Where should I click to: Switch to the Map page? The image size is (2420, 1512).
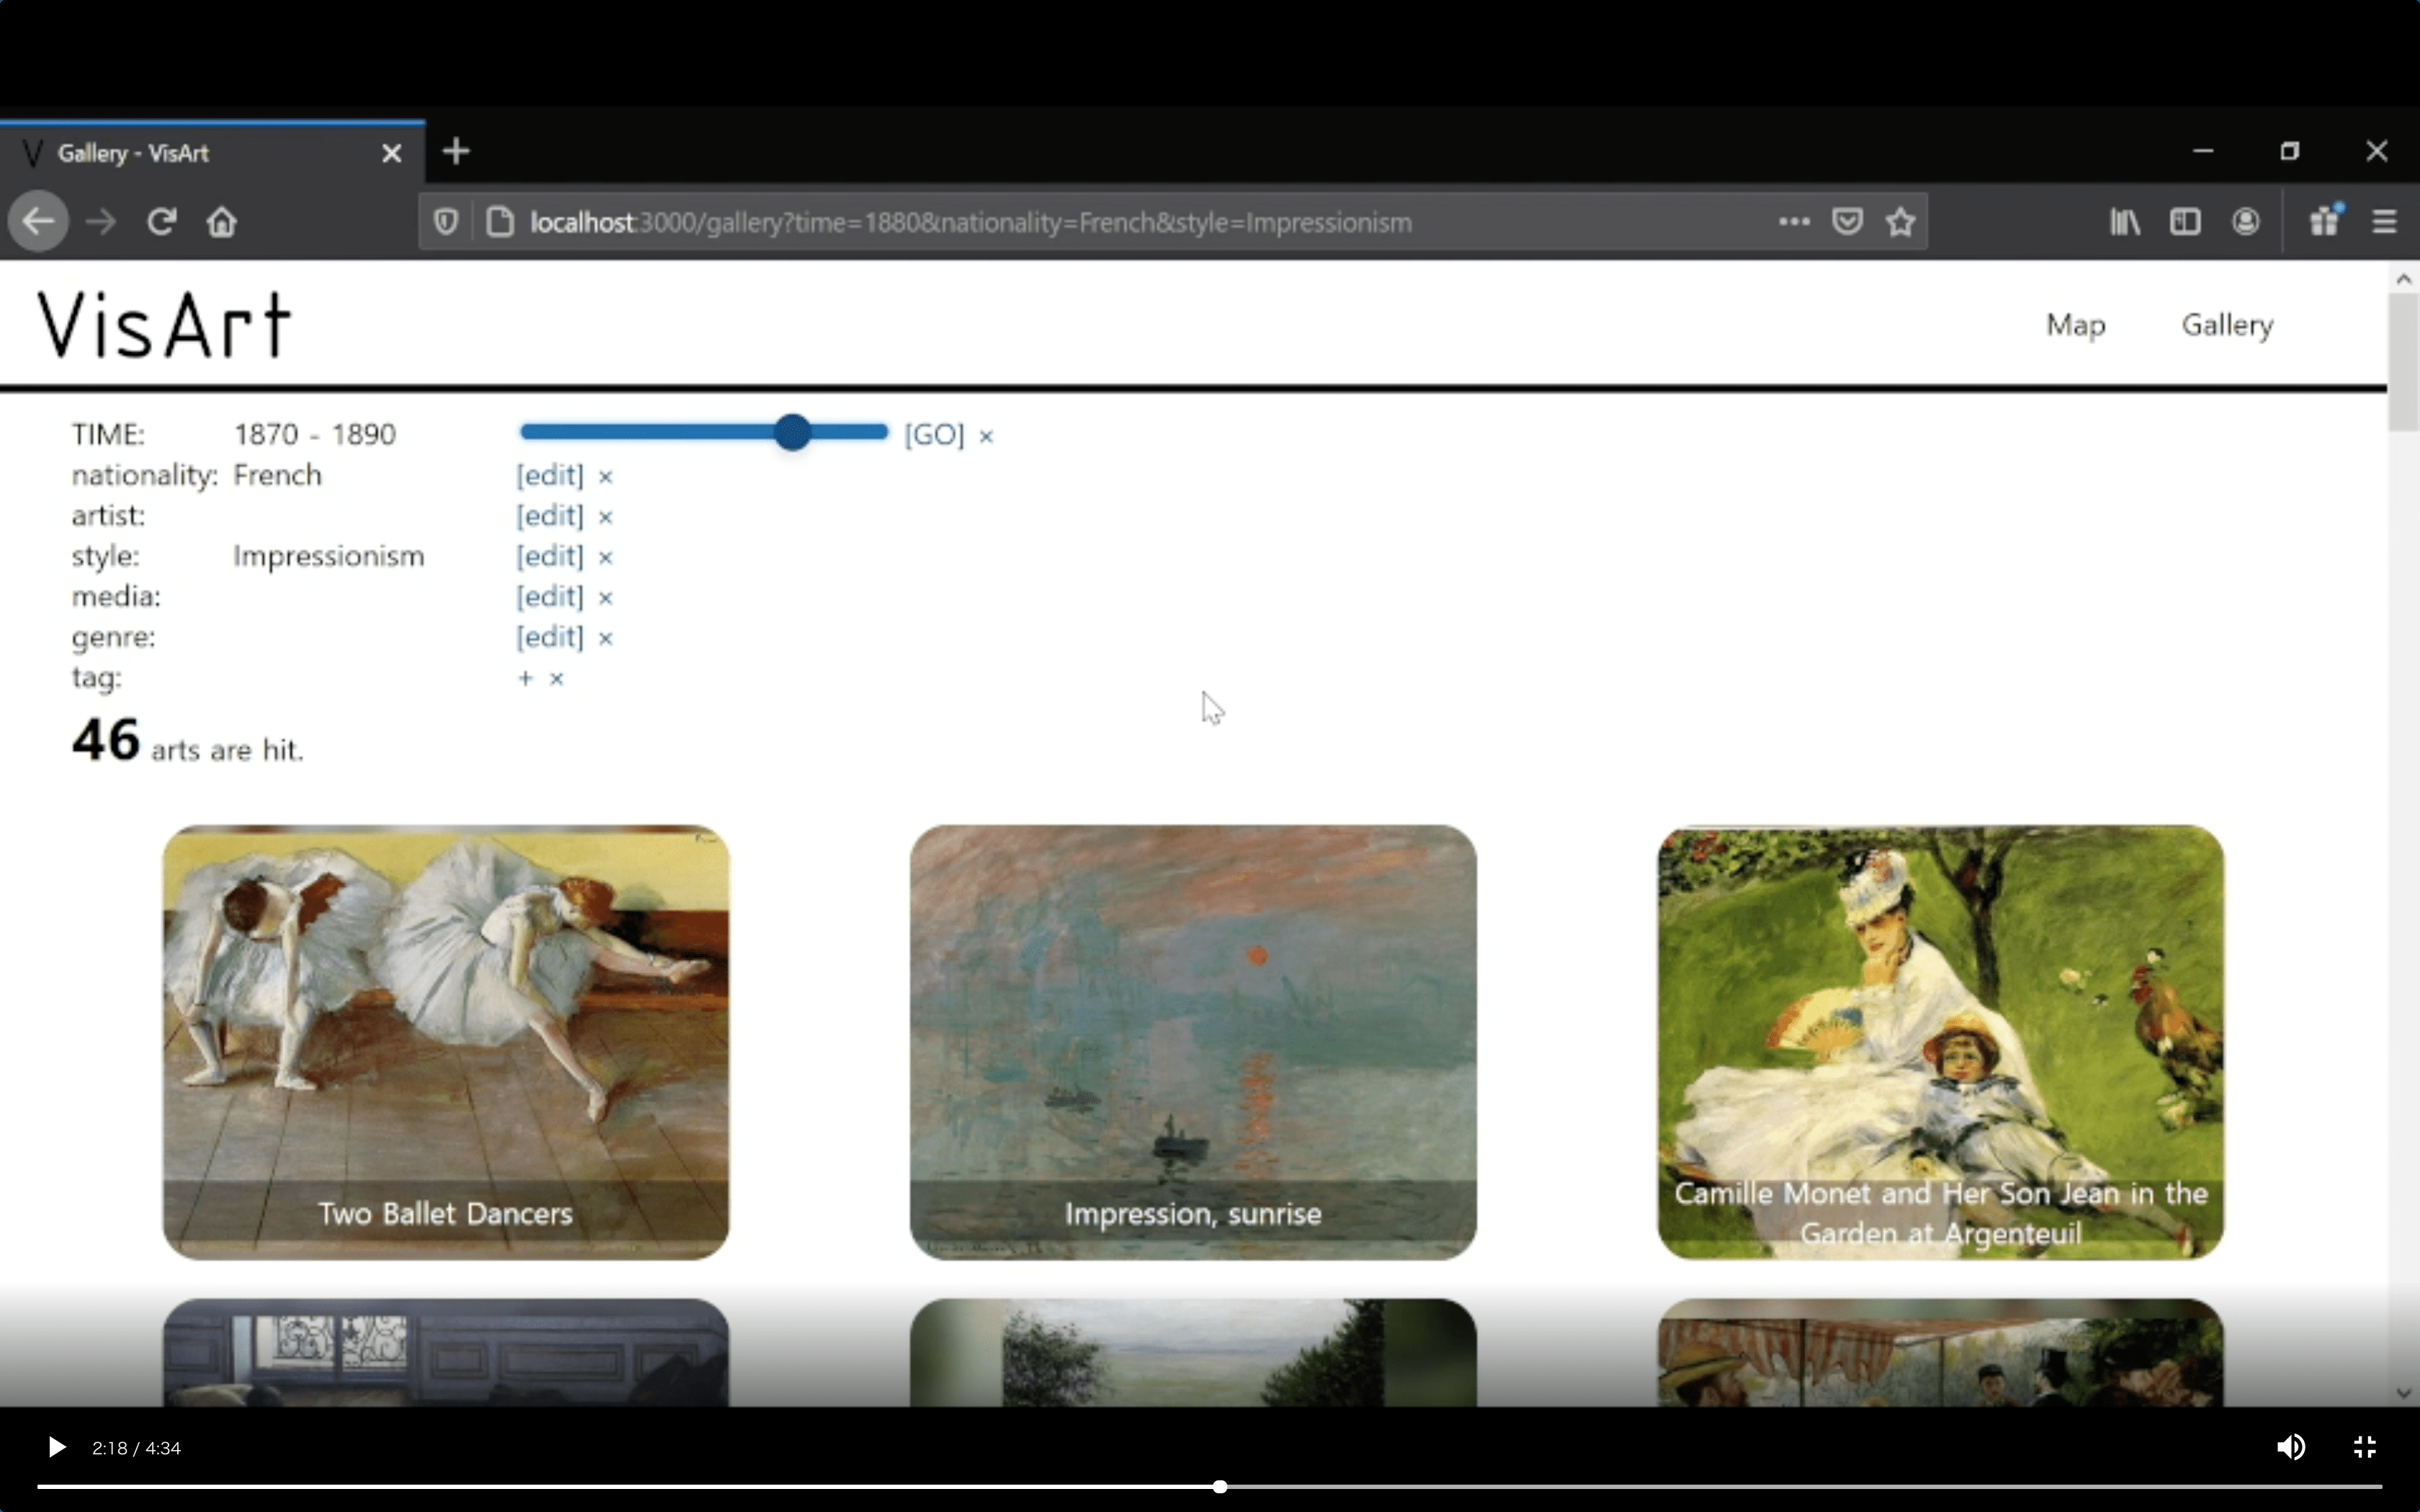2075,325
